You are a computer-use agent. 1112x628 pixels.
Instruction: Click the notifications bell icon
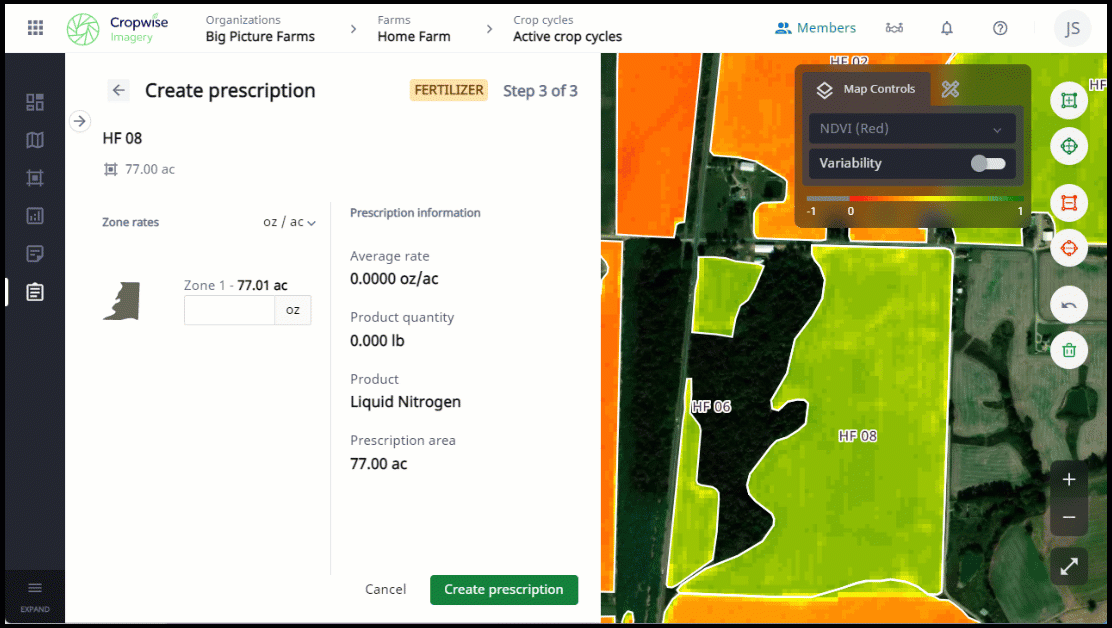(947, 28)
